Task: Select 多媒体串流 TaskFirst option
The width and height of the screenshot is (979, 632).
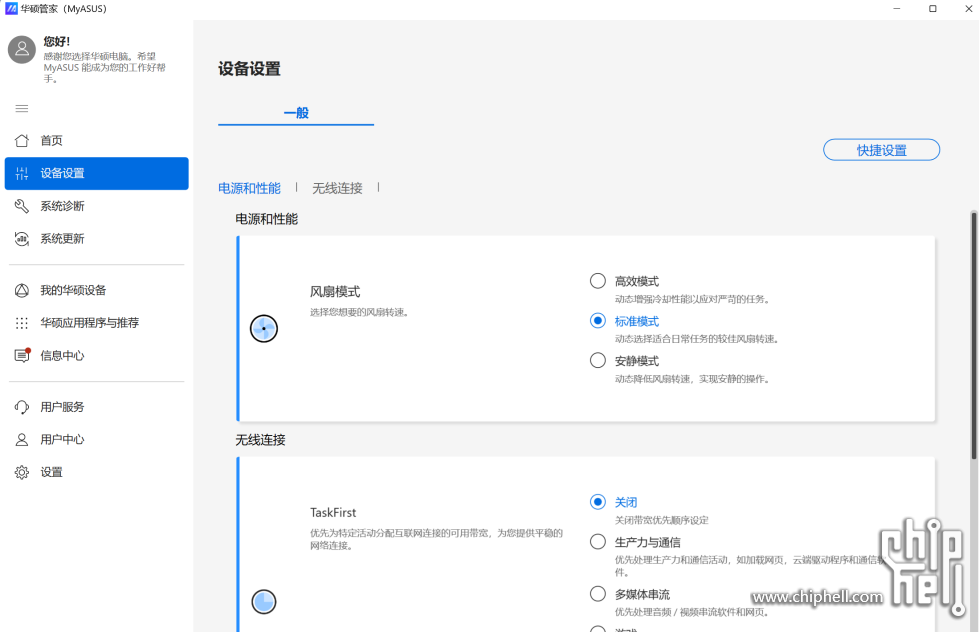Action: point(598,593)
